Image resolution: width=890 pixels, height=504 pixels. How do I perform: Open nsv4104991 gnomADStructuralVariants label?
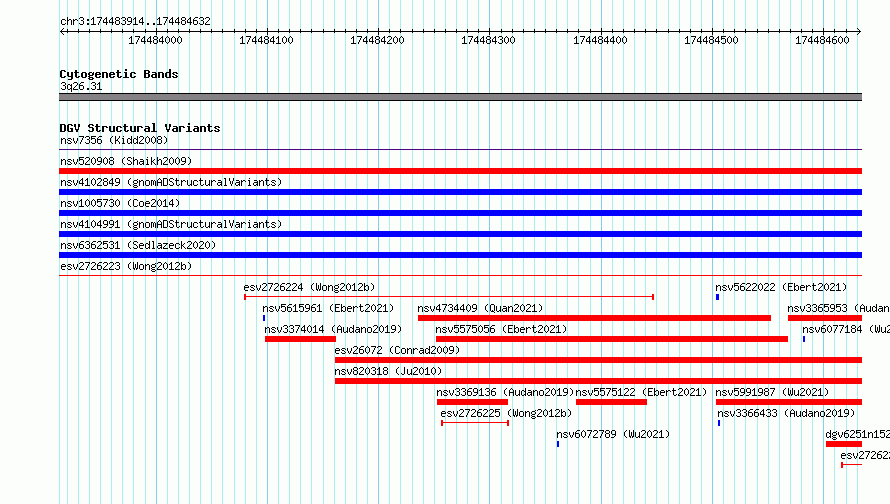171,224
